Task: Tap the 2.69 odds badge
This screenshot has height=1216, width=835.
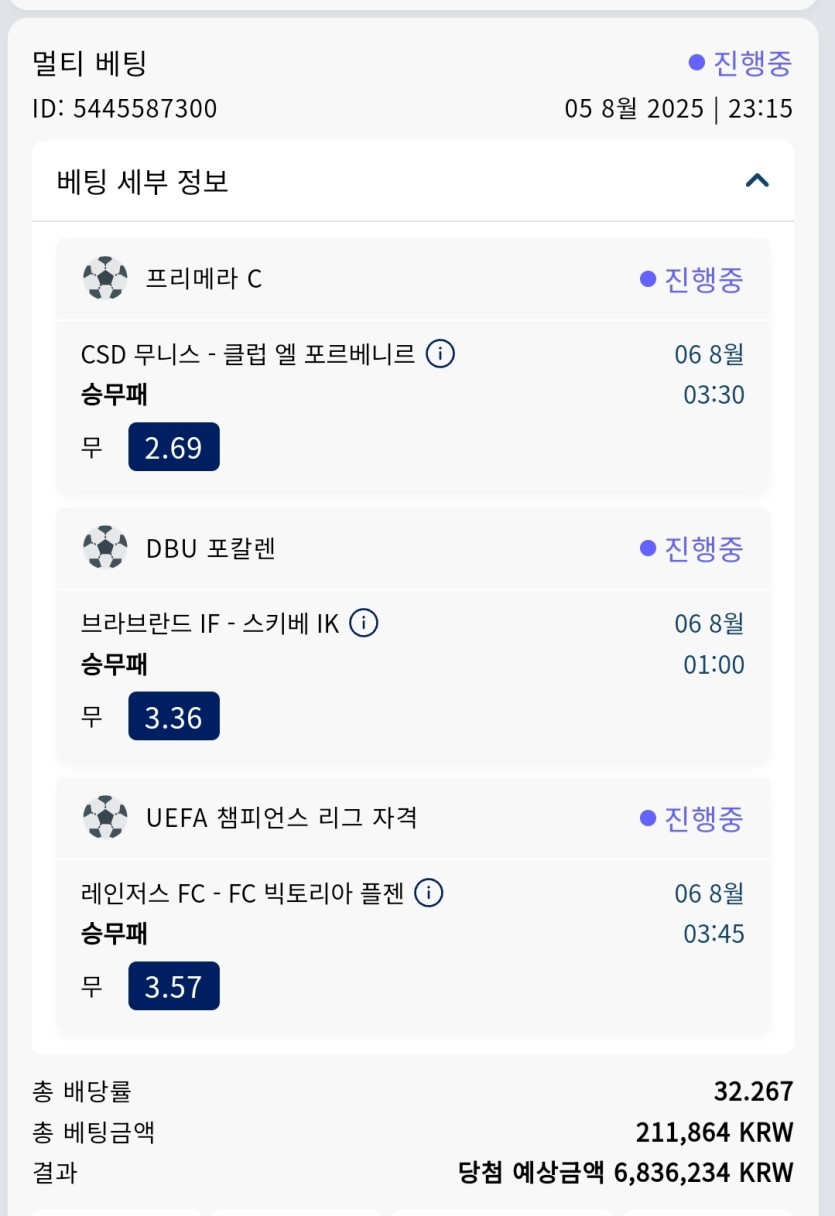Action: coord(174,447)
